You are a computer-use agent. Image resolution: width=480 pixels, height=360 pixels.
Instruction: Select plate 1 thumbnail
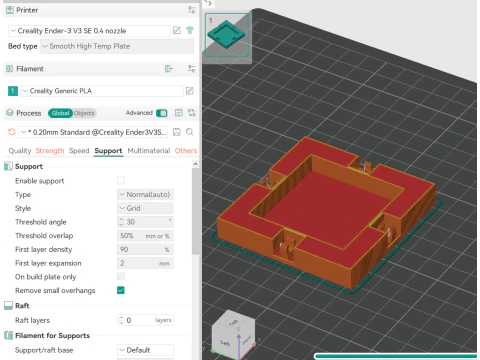(x=227, y=35)
